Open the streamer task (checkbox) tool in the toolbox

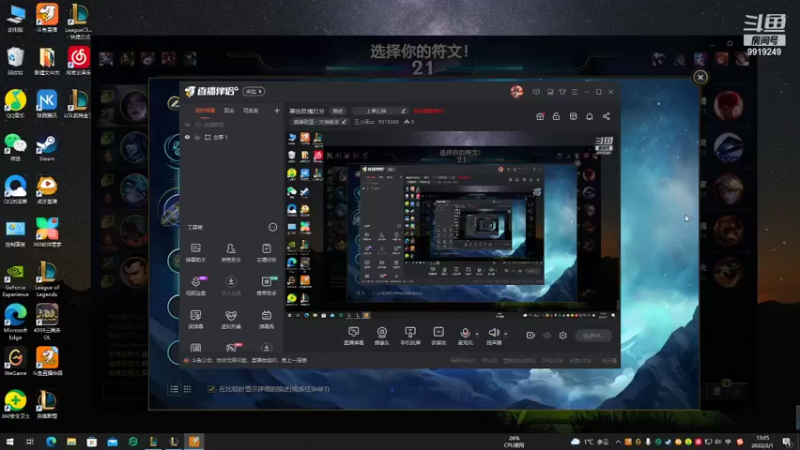pyautogui.click(x=266, y=252)
